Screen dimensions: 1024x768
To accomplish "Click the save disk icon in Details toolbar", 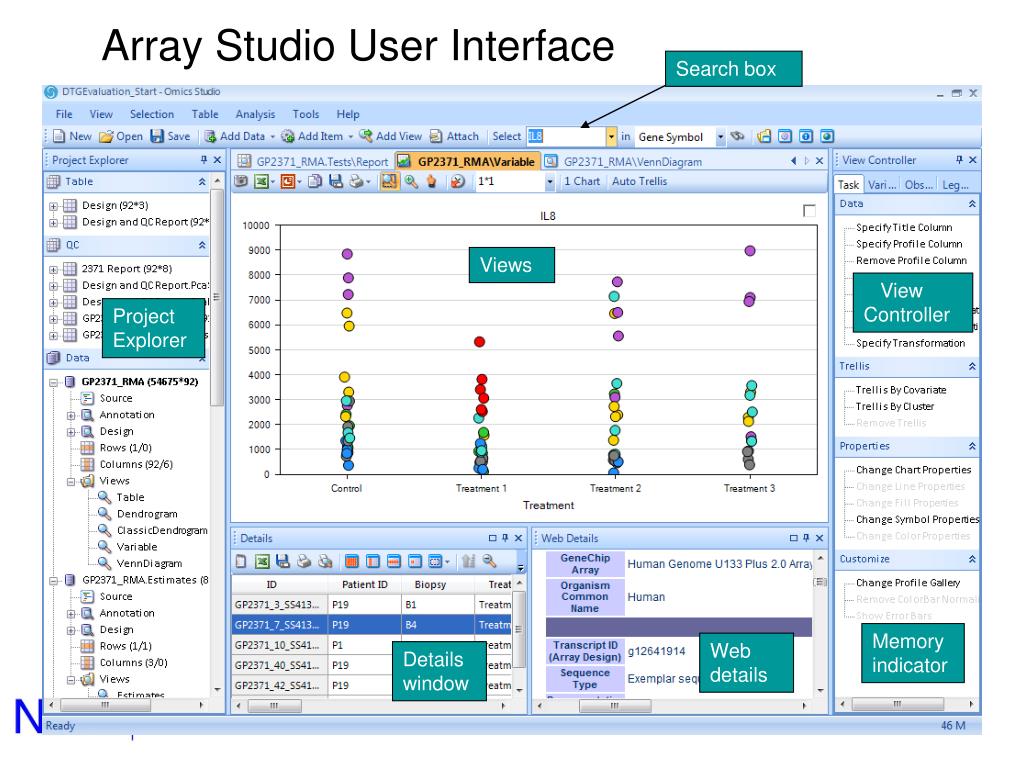I will point(283,561).
